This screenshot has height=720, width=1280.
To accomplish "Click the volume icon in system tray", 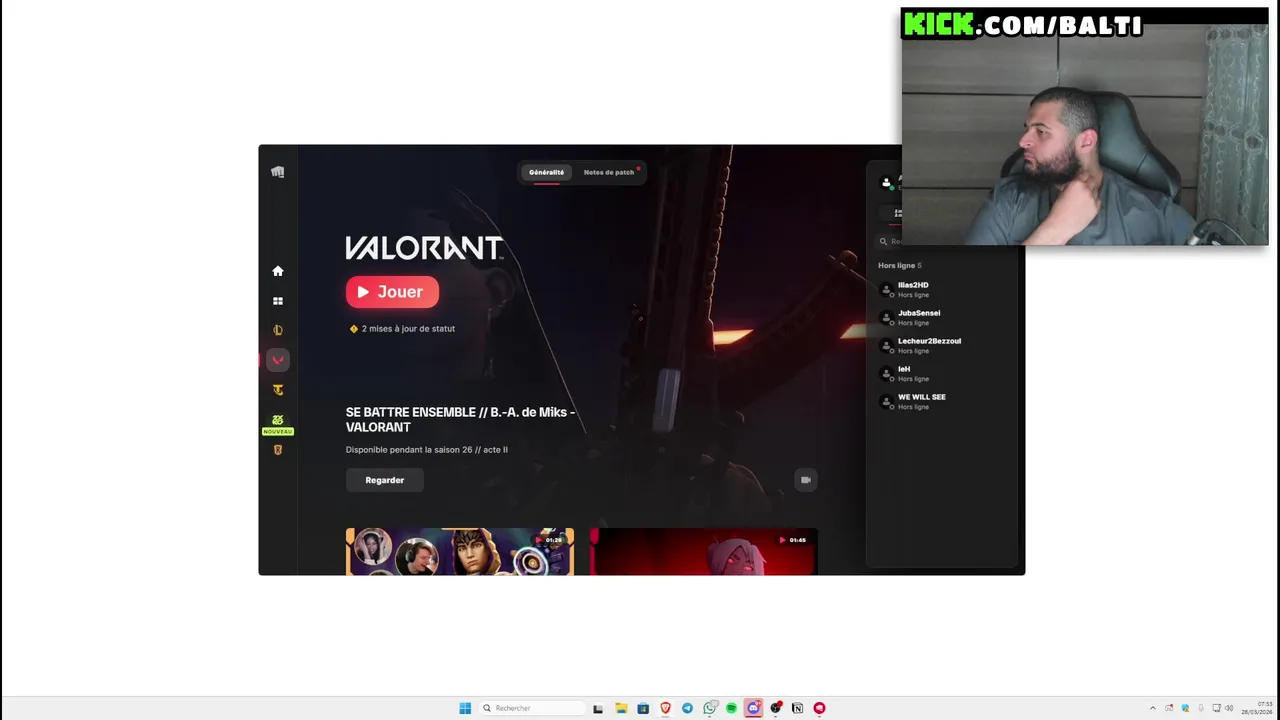I will 1229,708.
